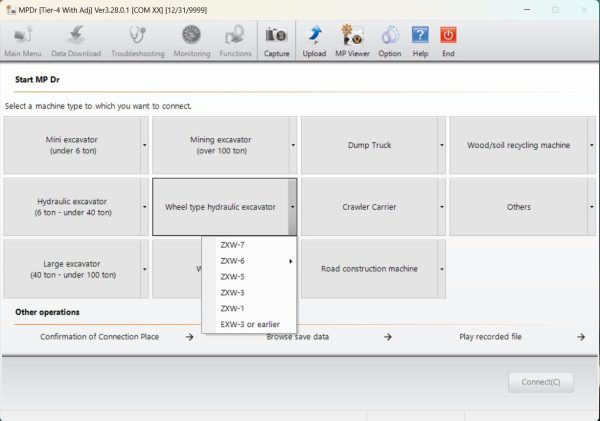Expand Others dropdown arrow
The height and width of the screenshot is (421, 600).
point(591,207)
